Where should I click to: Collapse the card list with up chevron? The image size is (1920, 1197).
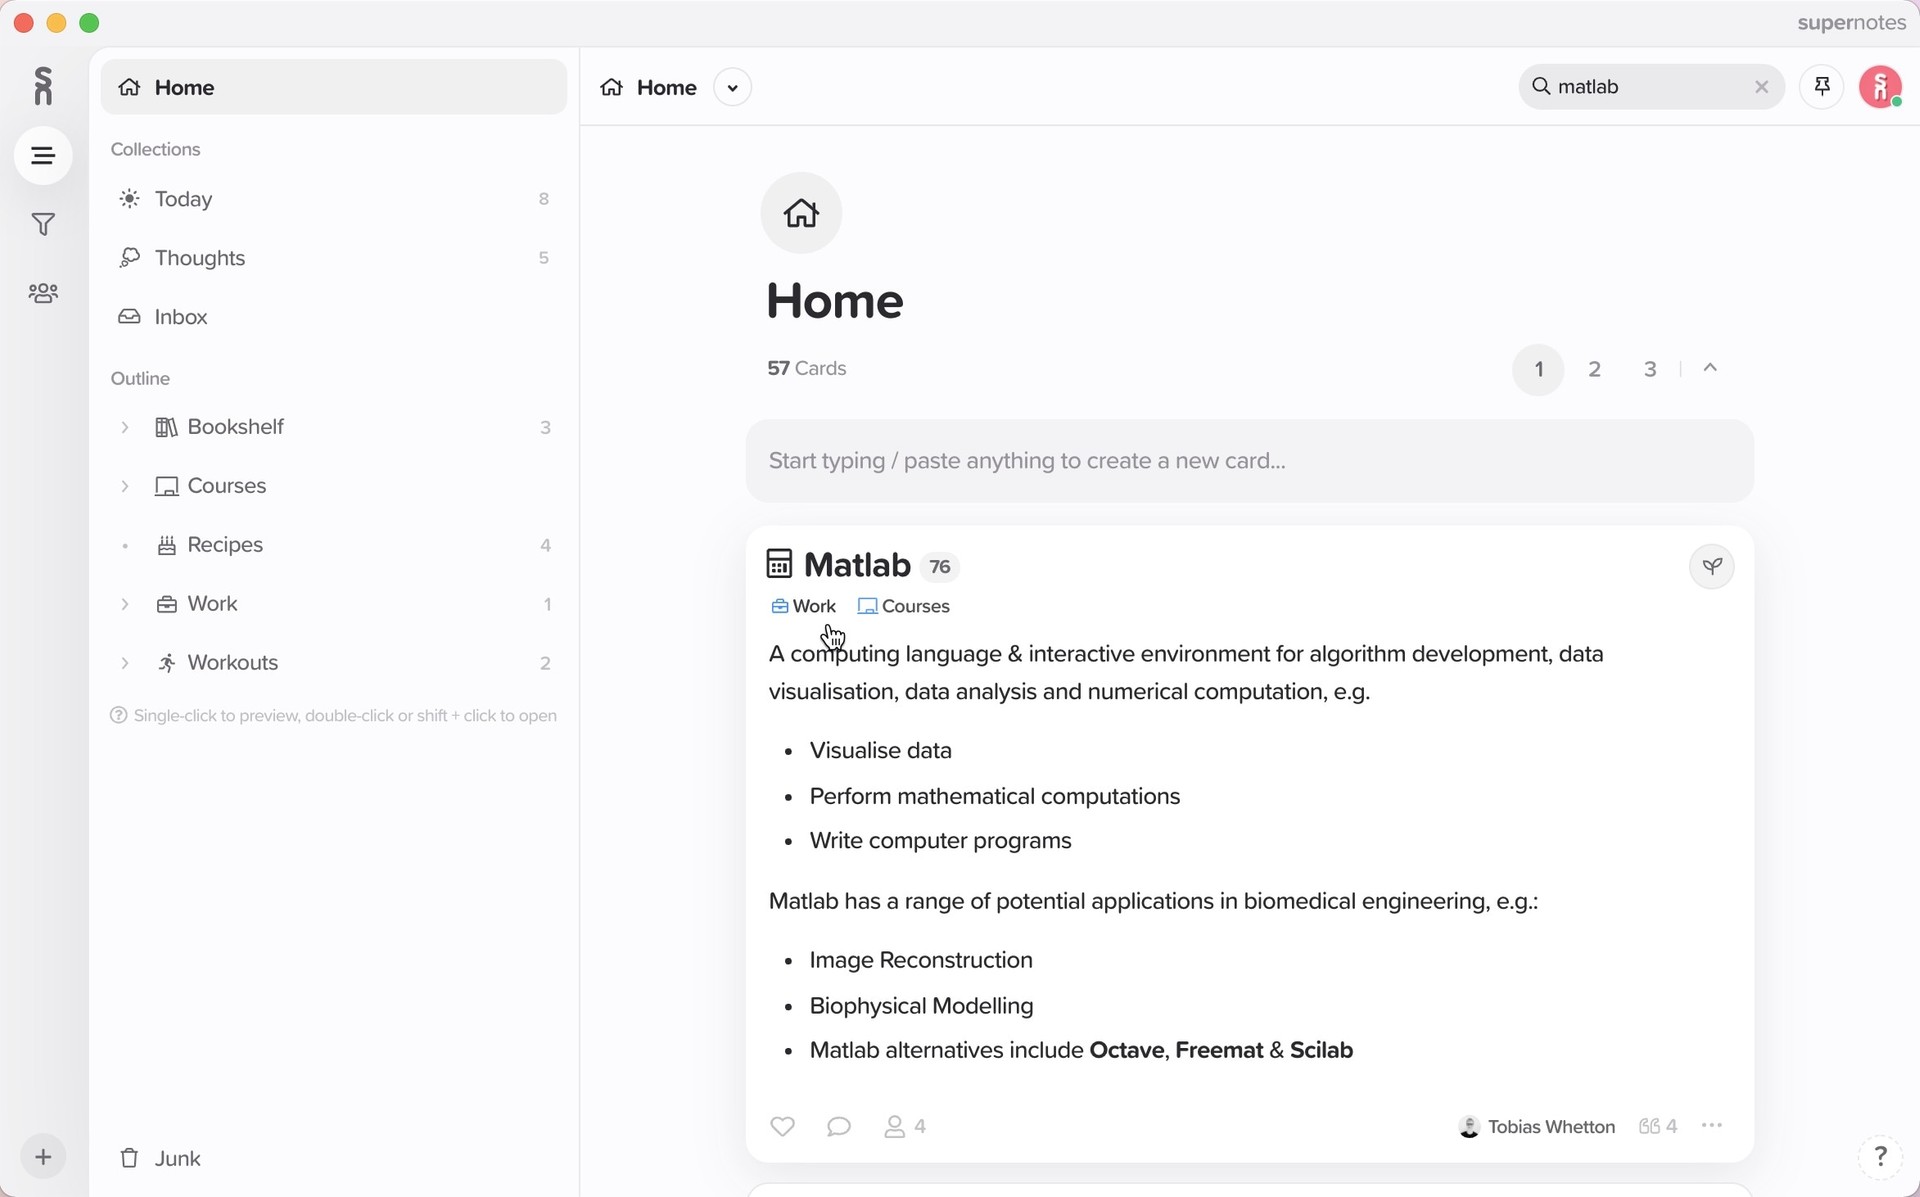(x=1710, y=368)
